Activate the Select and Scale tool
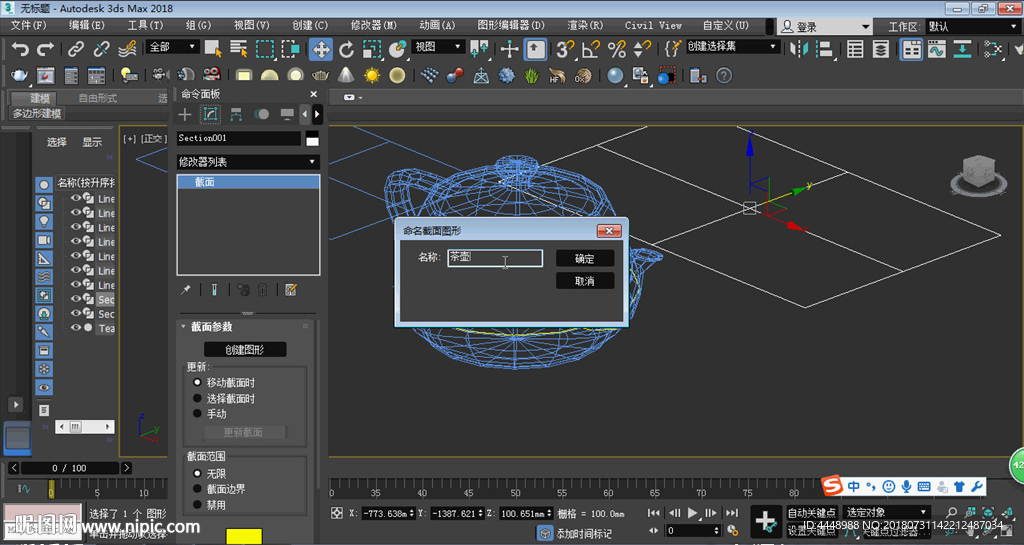Screen dimensions: 1024x545 372,49
